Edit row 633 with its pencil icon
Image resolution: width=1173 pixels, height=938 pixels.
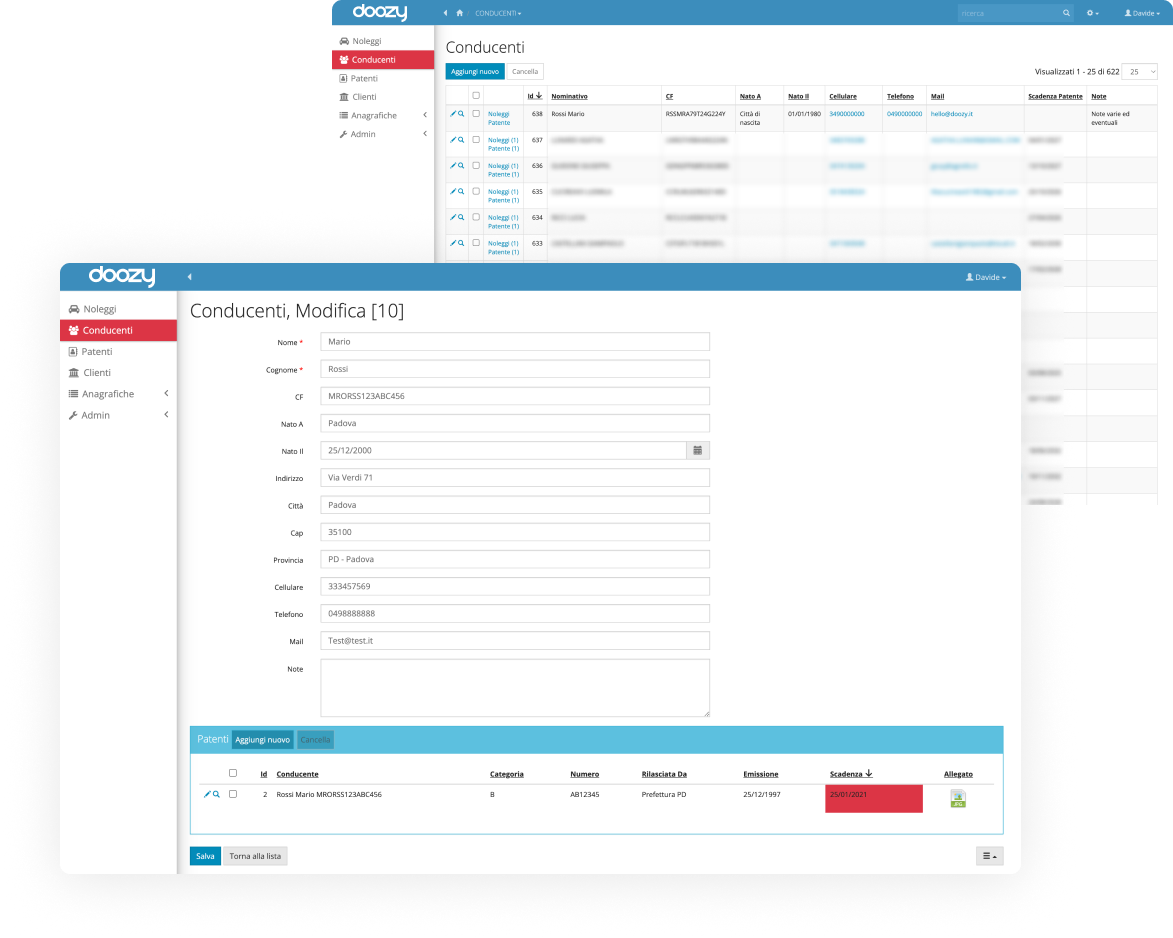[x=453, y=243]
